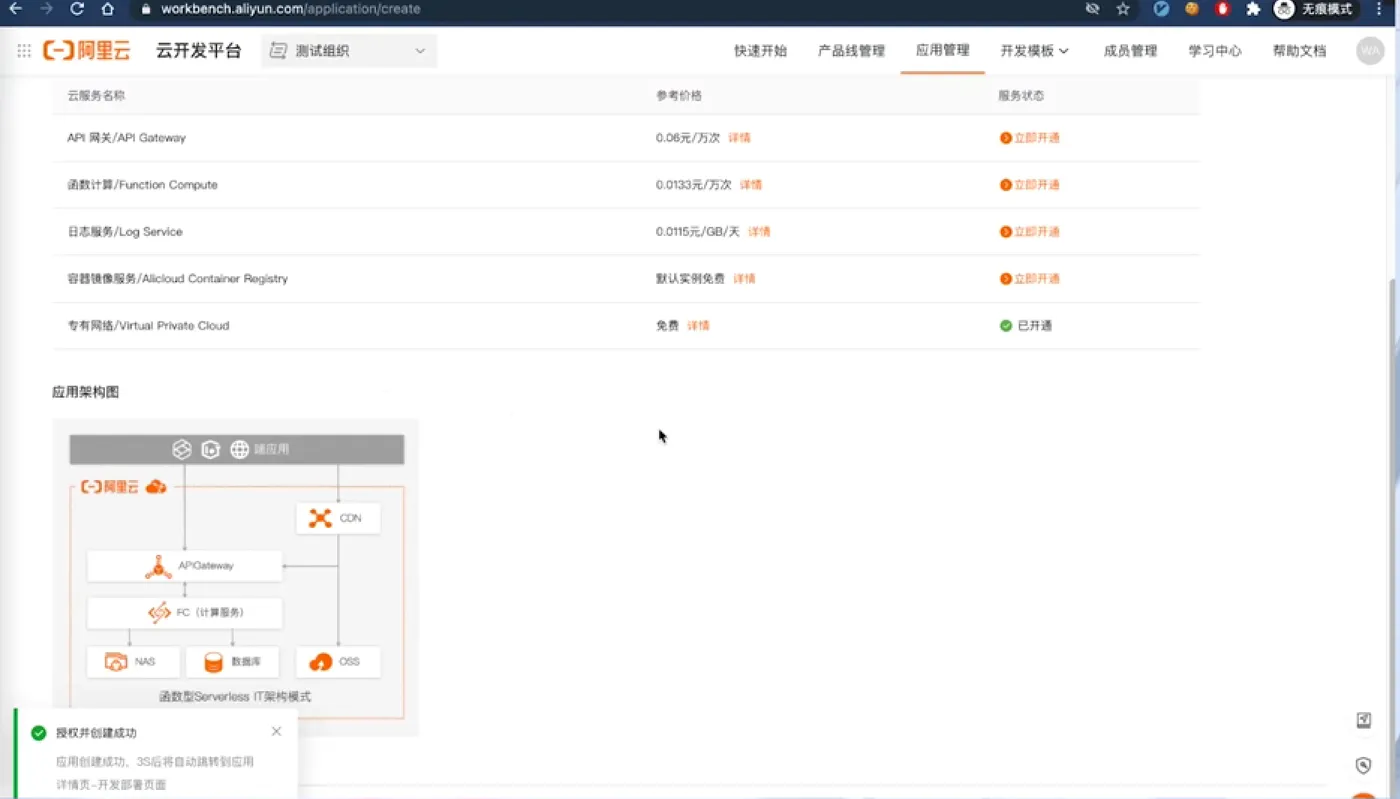This screenshot has width=1400, height=799.
Task: Reload the page with the refresh icon
Action: pos(77,9)
